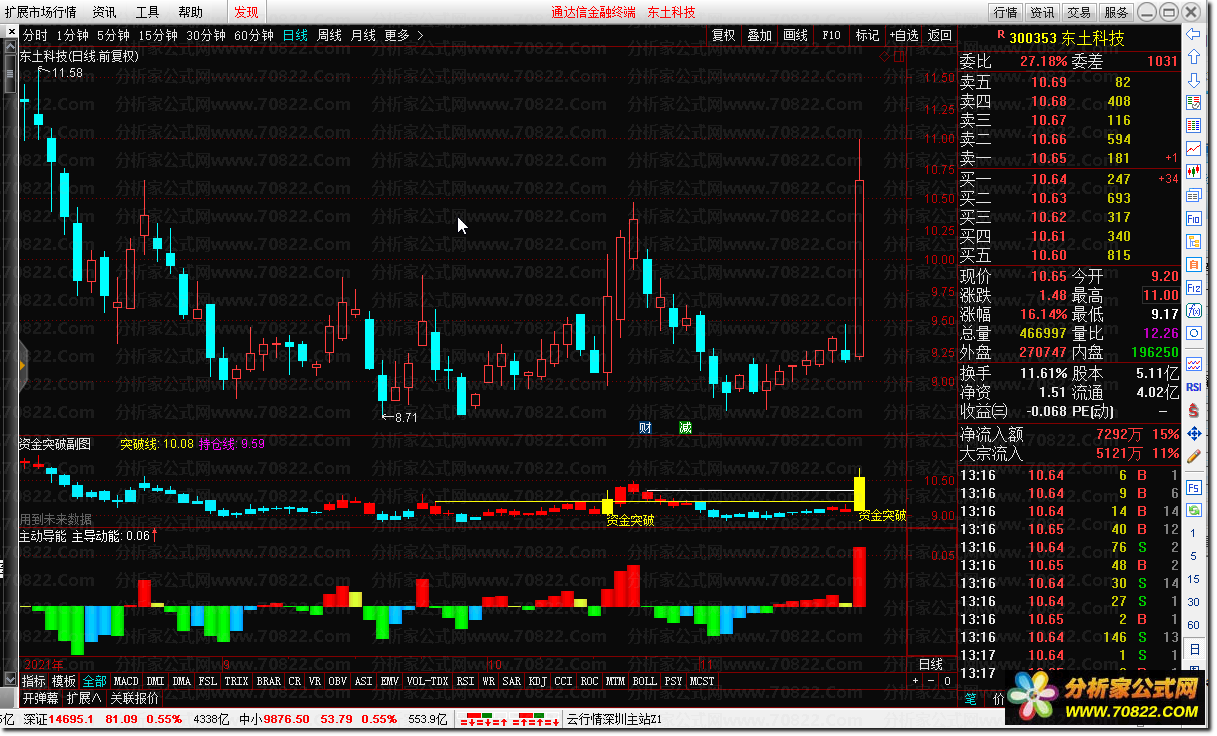Select the BOLL indicator tab
1217x736 pixels.
pos(644,681)
